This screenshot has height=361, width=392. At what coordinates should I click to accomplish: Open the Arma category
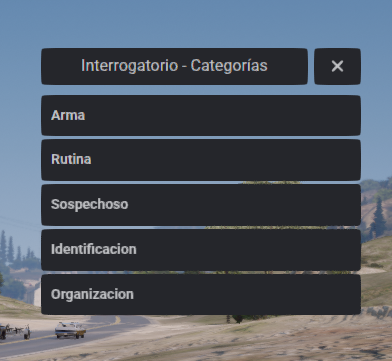coord(201,115)
